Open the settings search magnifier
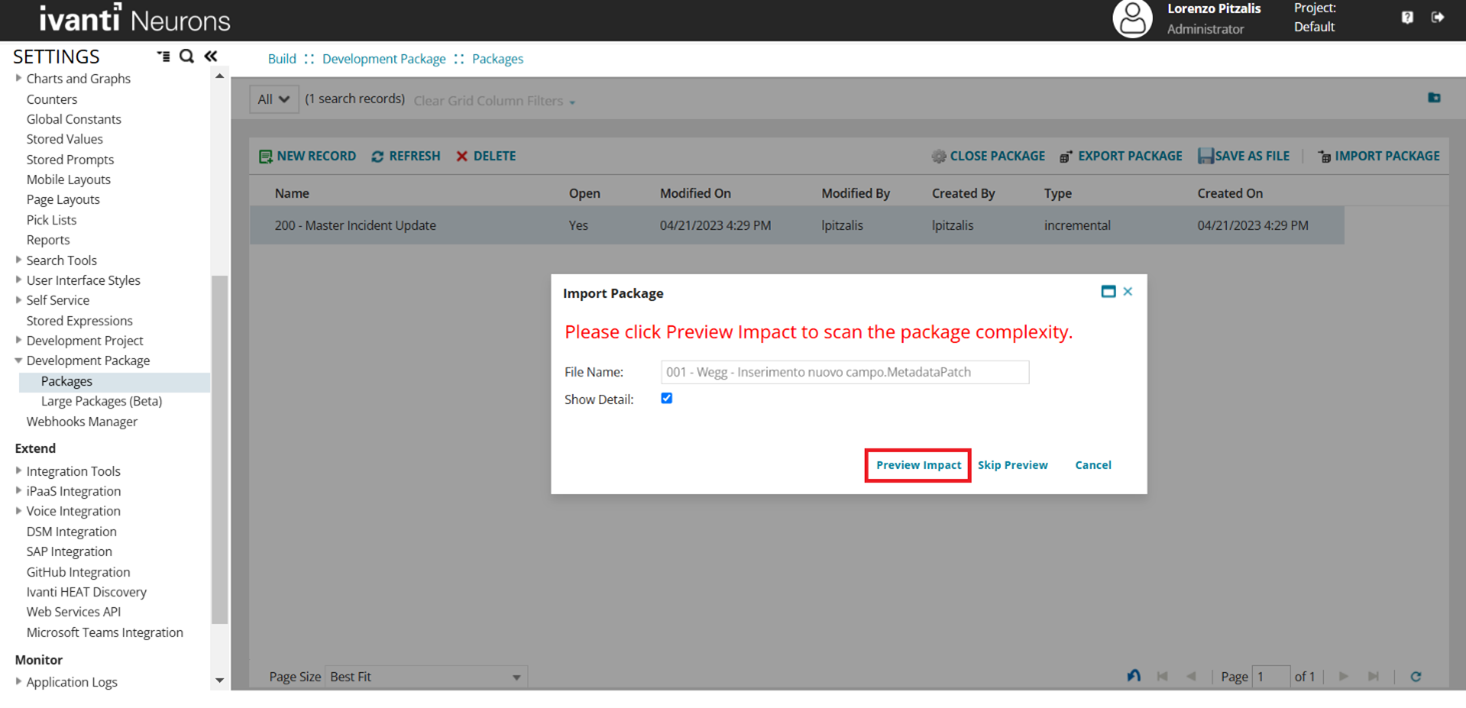Image resolution: width=1466 pixels, height=708 pixels. [186, 56]
